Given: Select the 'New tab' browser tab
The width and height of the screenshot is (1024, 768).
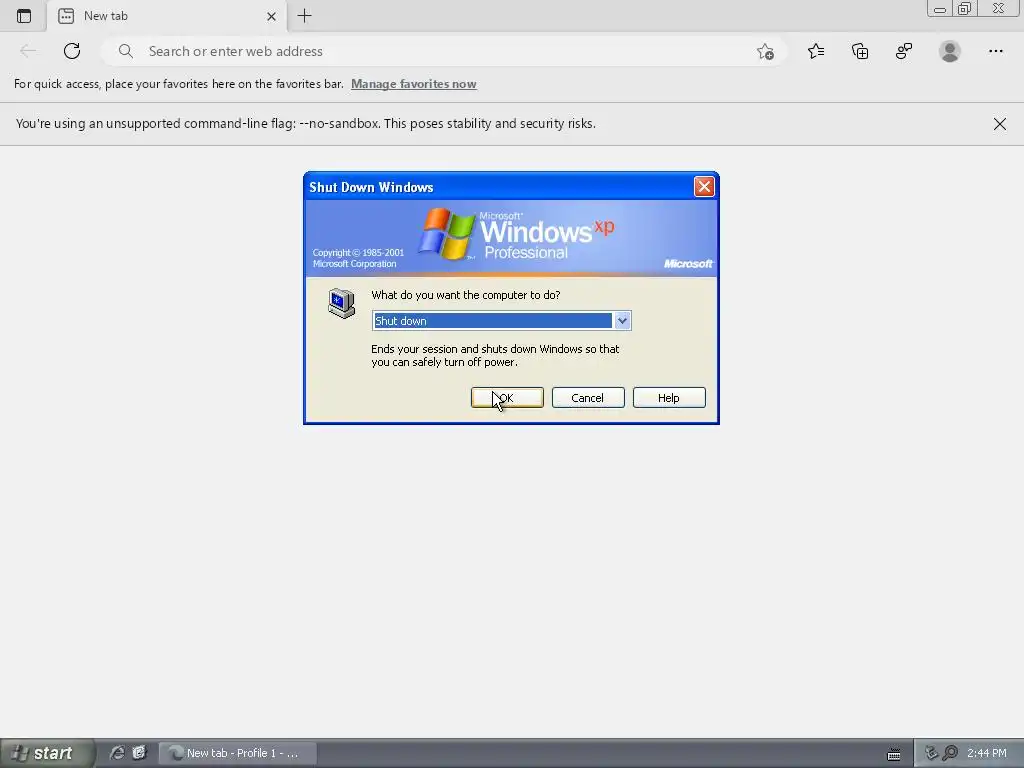Looking at the screenshot, I should [167, 16].
